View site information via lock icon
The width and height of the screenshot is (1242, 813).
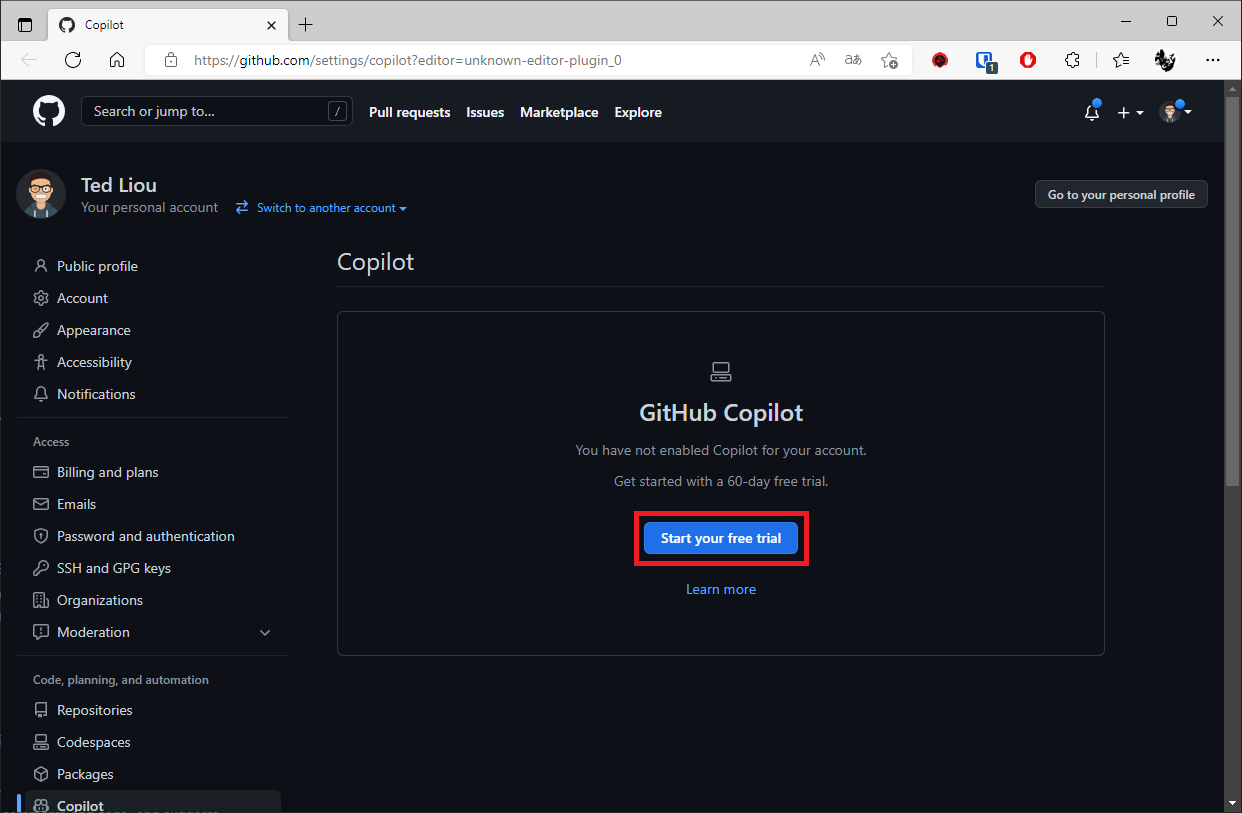pos(171,60)
